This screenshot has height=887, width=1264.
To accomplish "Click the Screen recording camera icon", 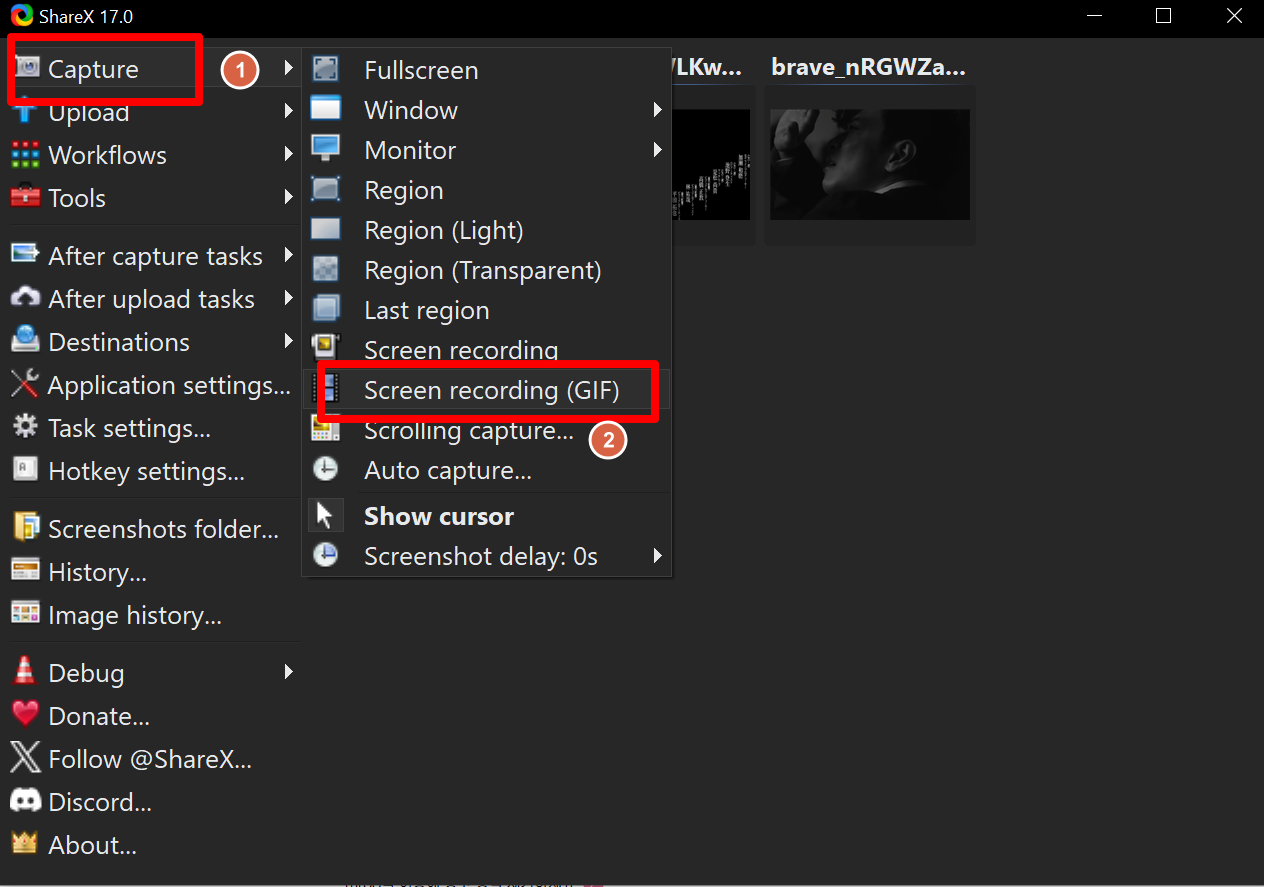I will pos(326,347).
